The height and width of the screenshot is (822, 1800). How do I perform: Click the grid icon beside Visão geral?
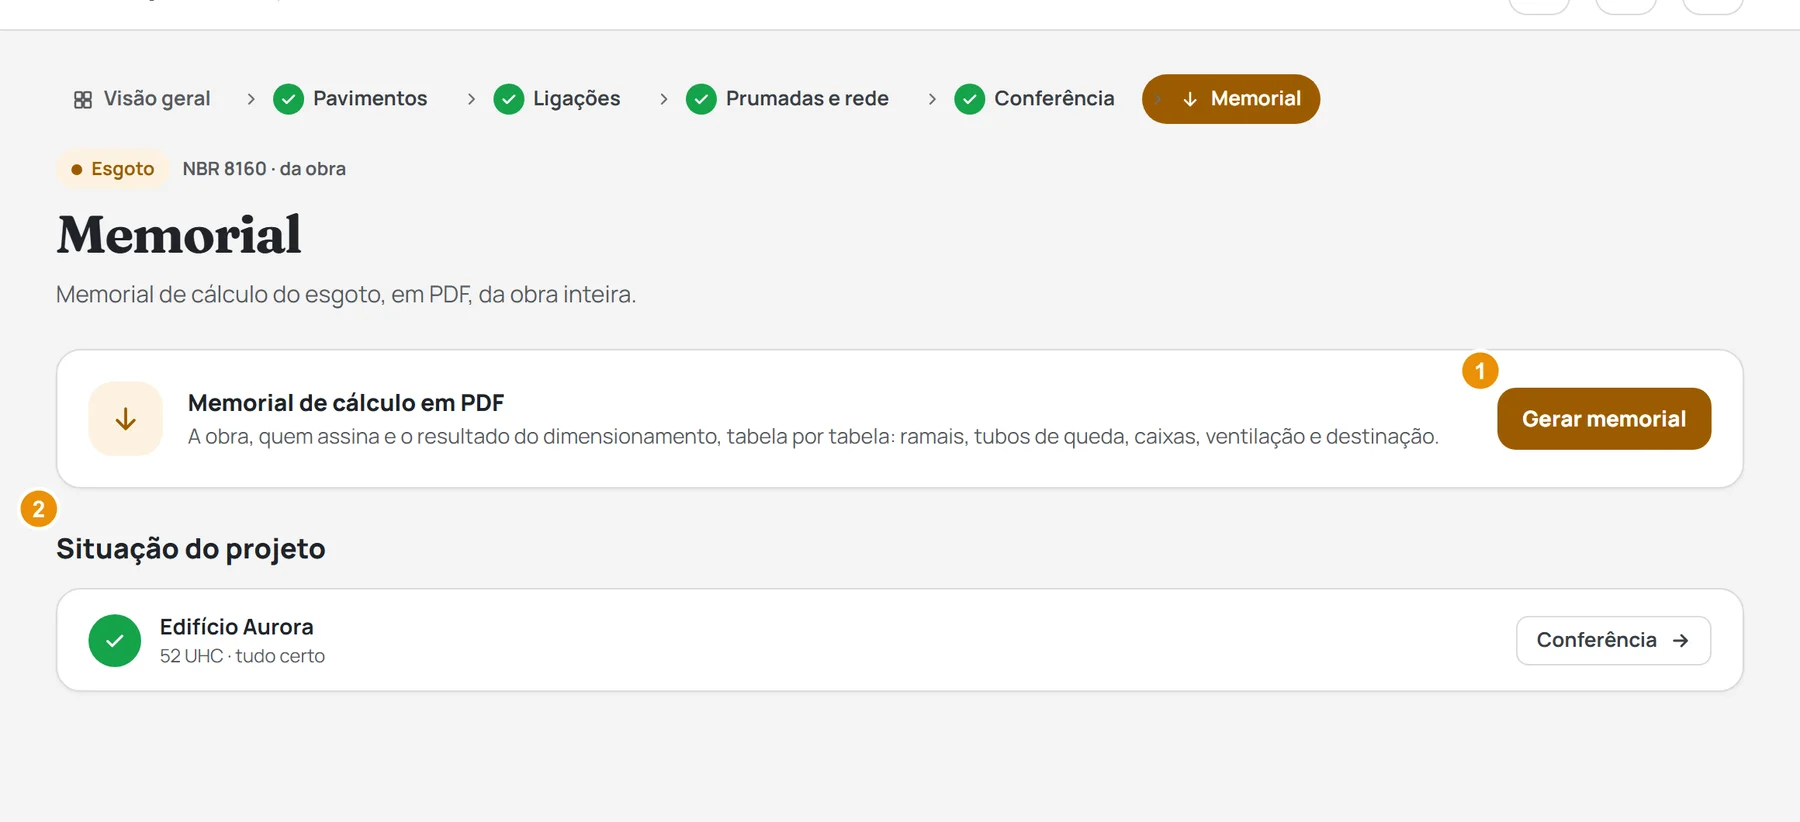(83, 99)
